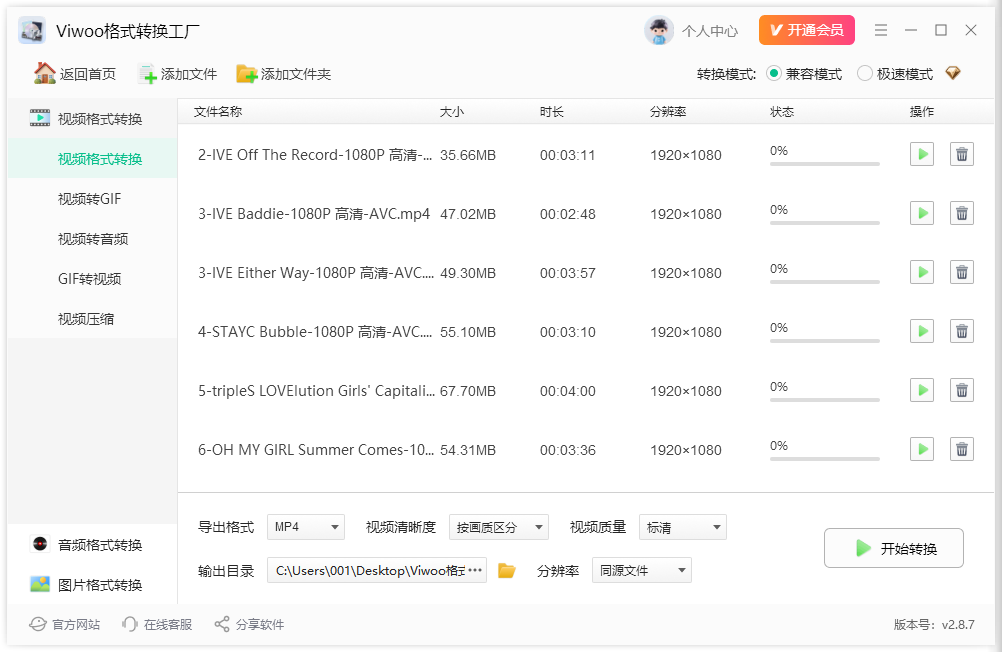Click the 添加文件 add-file icon
1002x652 pixels.
[x=147, y=73]
